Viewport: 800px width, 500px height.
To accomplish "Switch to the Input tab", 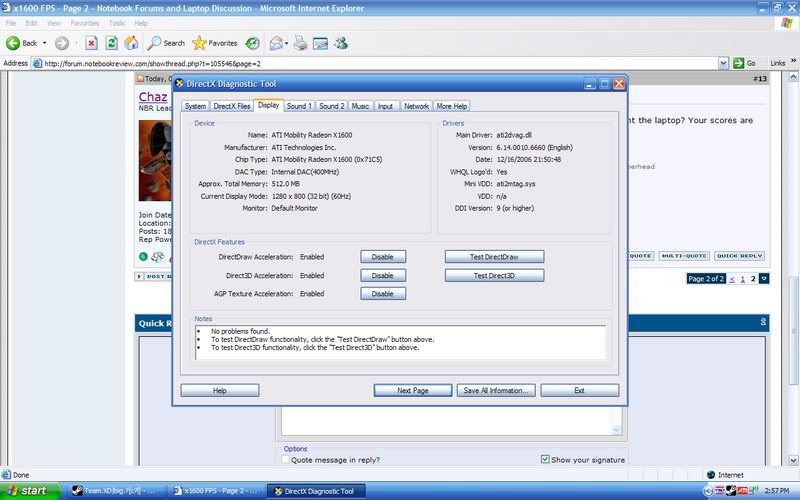I will (x=385, y=106).
